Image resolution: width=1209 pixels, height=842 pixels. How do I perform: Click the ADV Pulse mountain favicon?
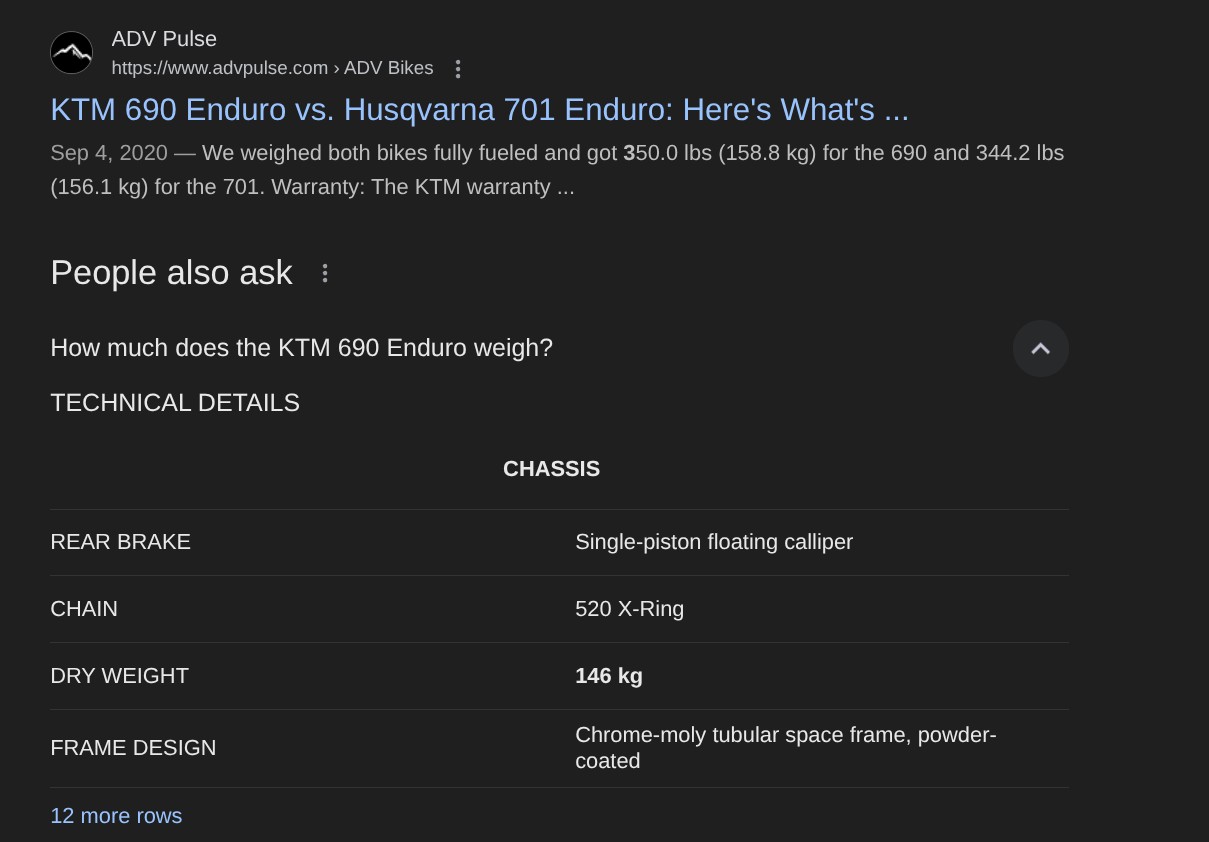click(x=72, y=53)
